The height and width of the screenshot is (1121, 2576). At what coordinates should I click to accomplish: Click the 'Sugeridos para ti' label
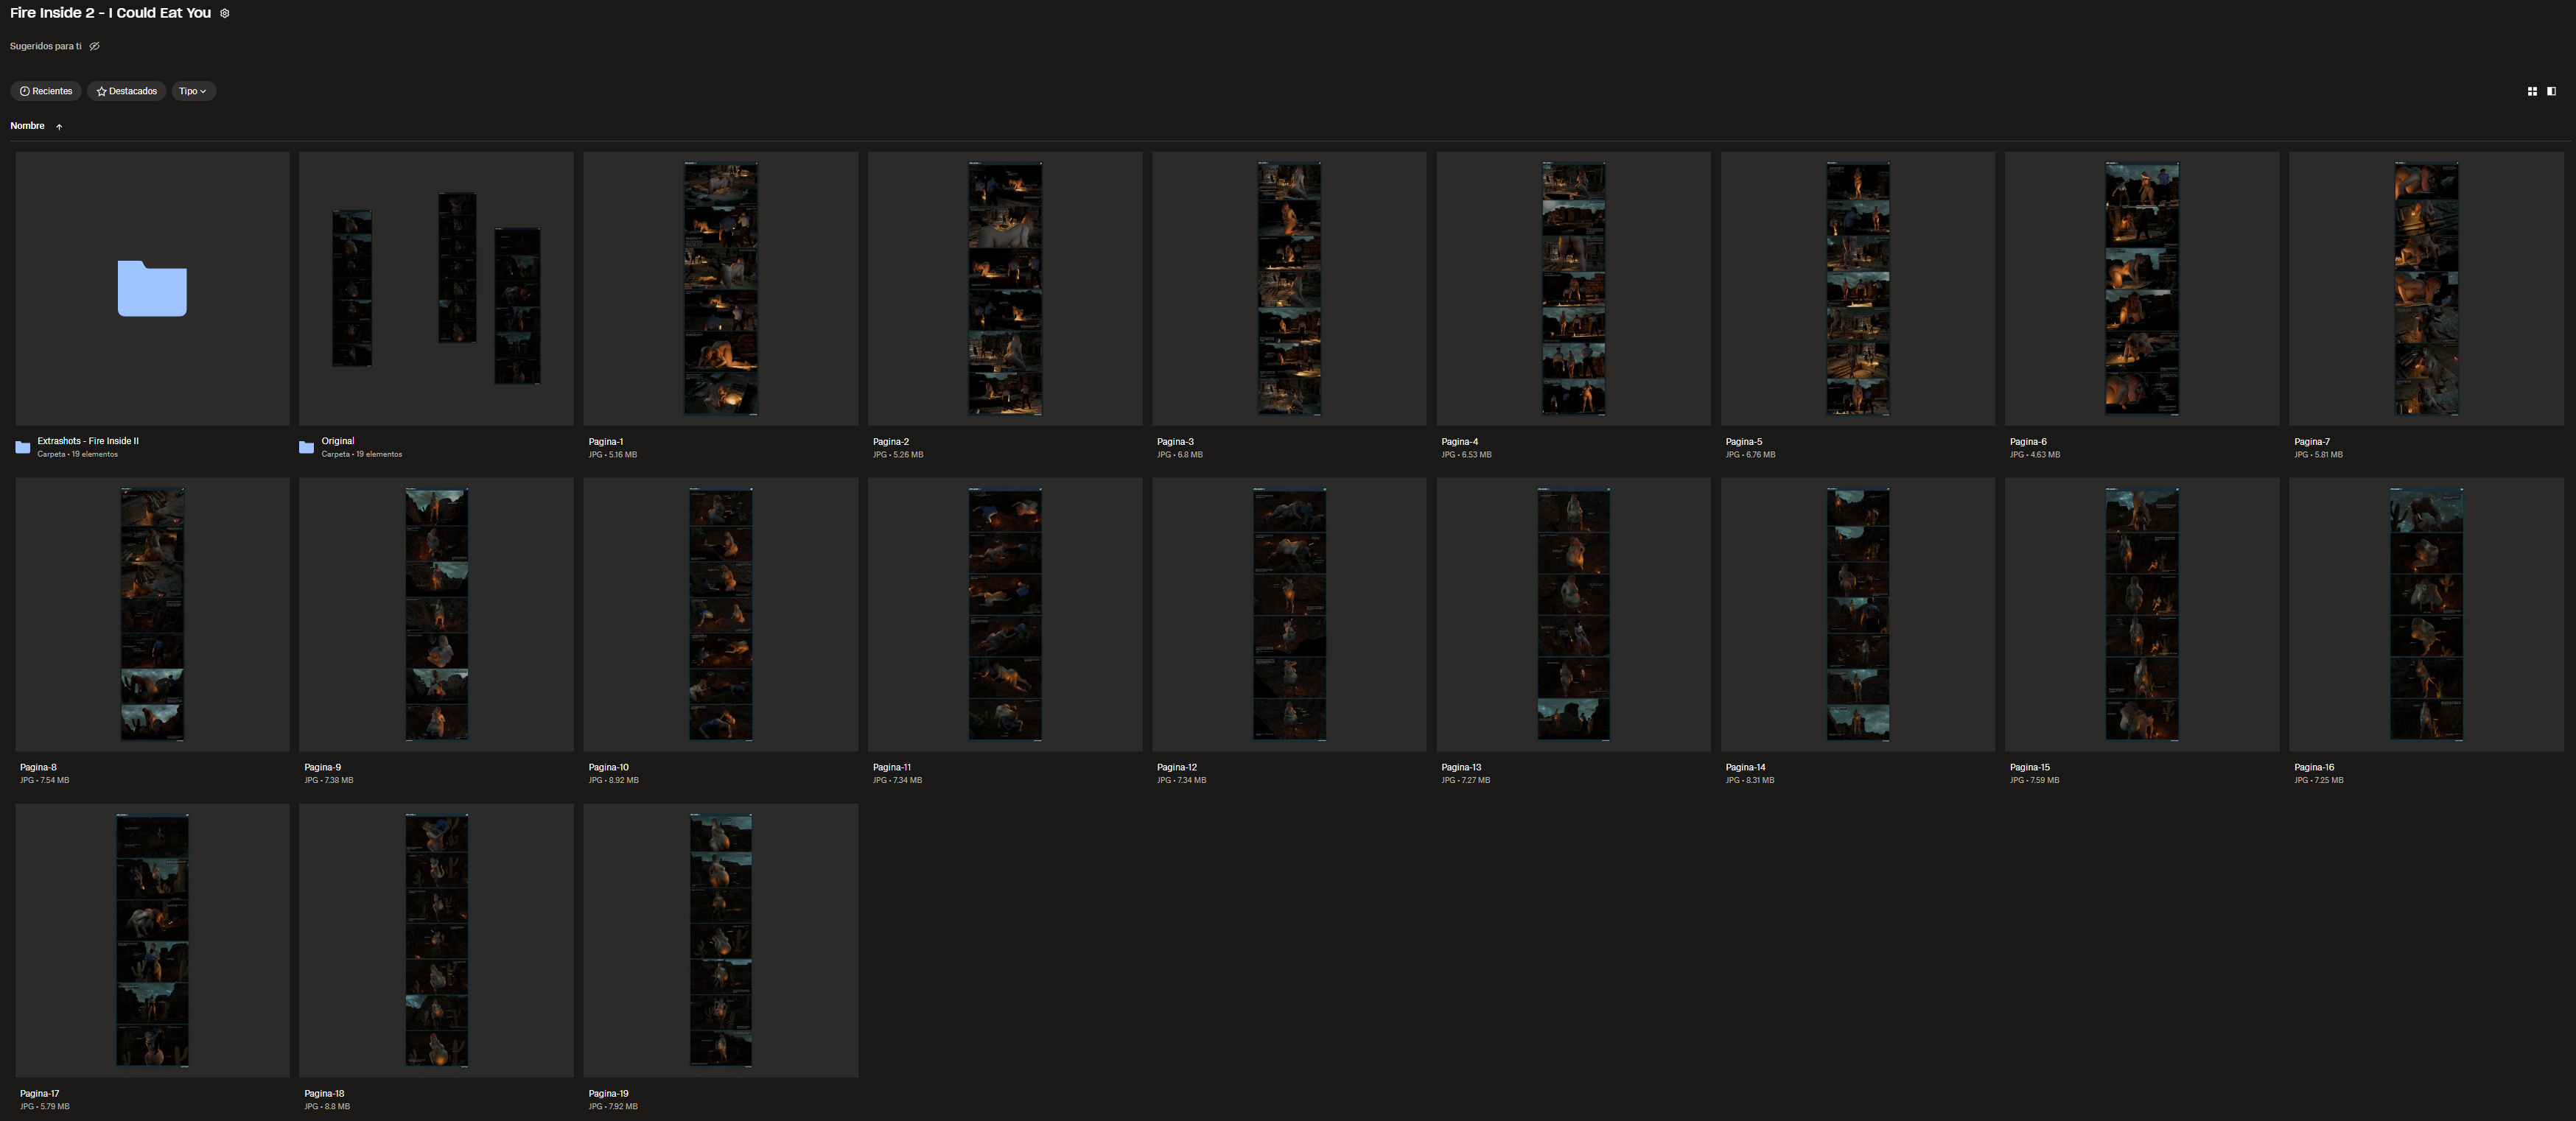pos(46,46)
